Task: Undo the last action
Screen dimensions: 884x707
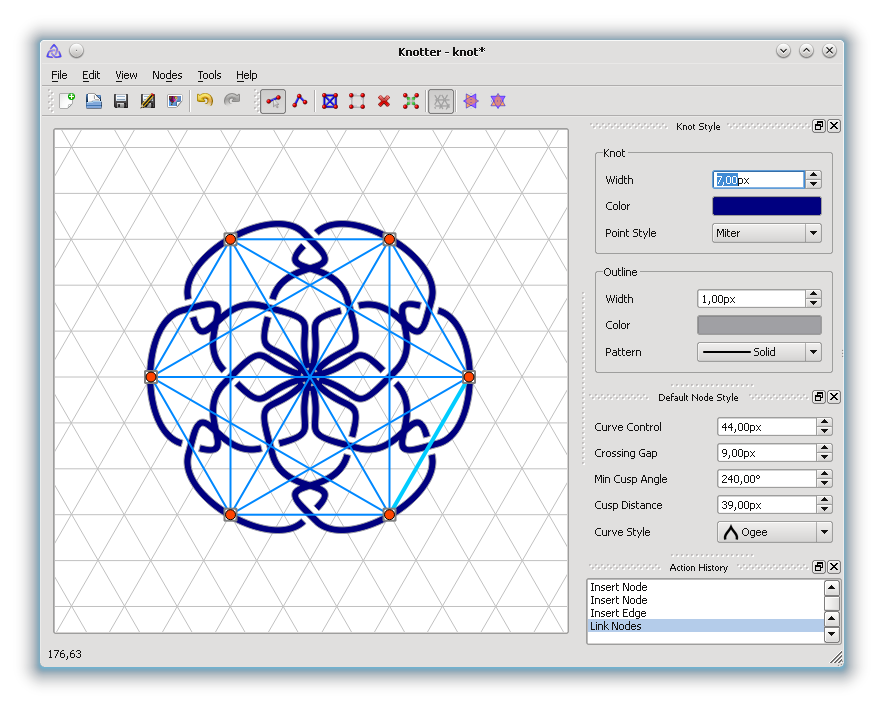Action: tap(205, 101)
